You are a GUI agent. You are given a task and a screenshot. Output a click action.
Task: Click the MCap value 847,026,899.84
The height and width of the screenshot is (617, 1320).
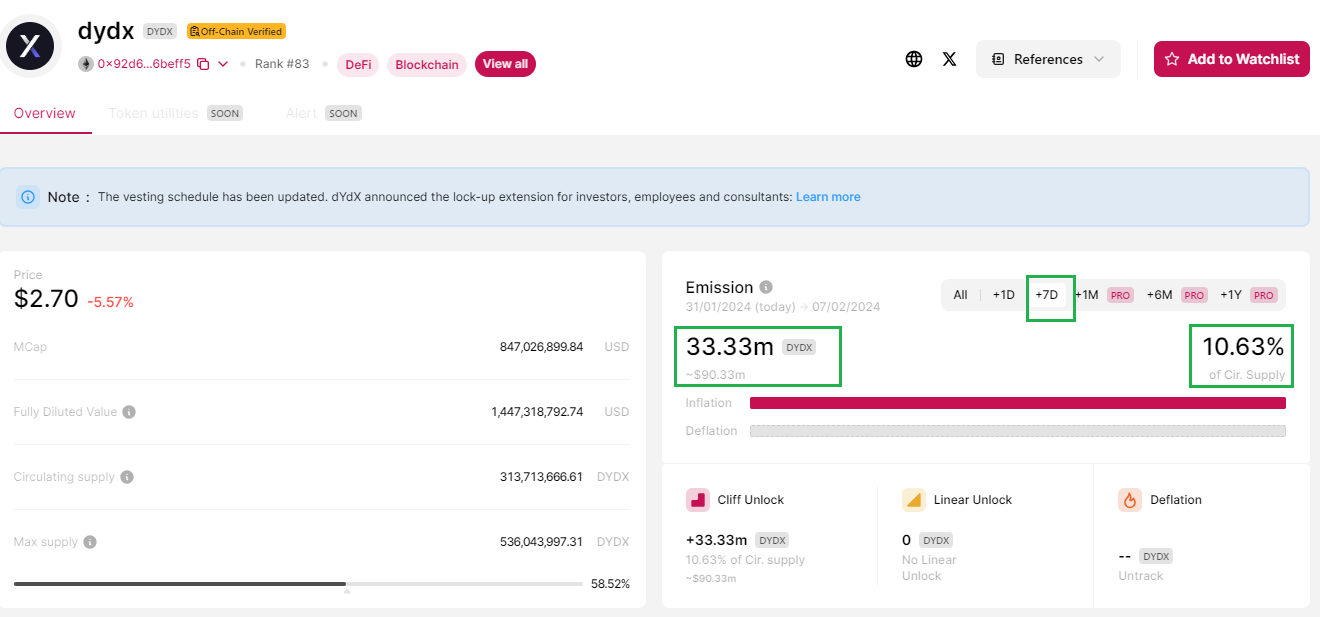click(x=541, y=347)
